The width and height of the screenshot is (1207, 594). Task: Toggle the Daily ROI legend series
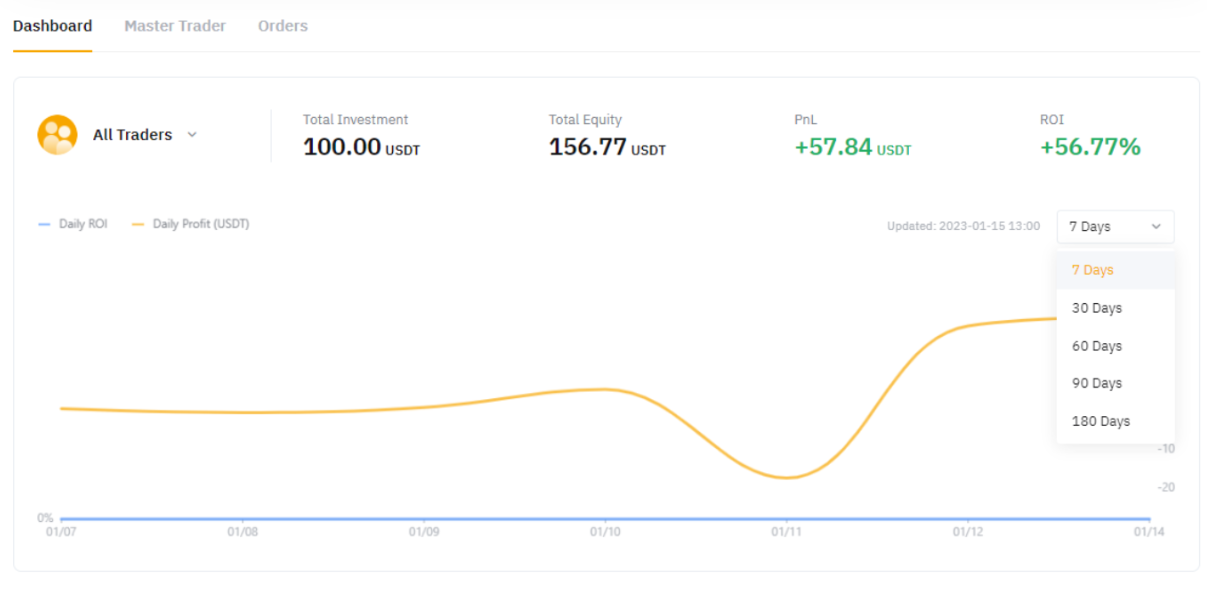point(73,224)
